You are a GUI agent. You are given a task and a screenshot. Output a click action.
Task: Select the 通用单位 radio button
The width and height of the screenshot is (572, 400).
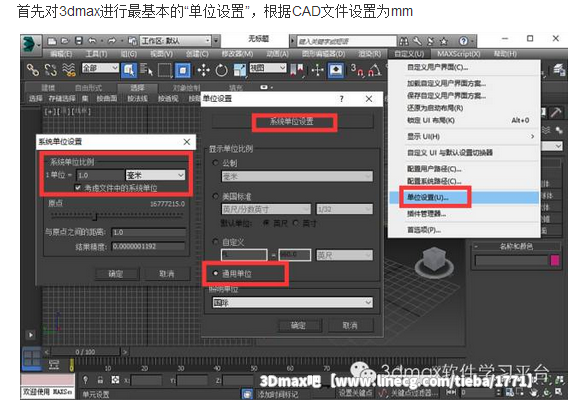[x=216, y=273]
